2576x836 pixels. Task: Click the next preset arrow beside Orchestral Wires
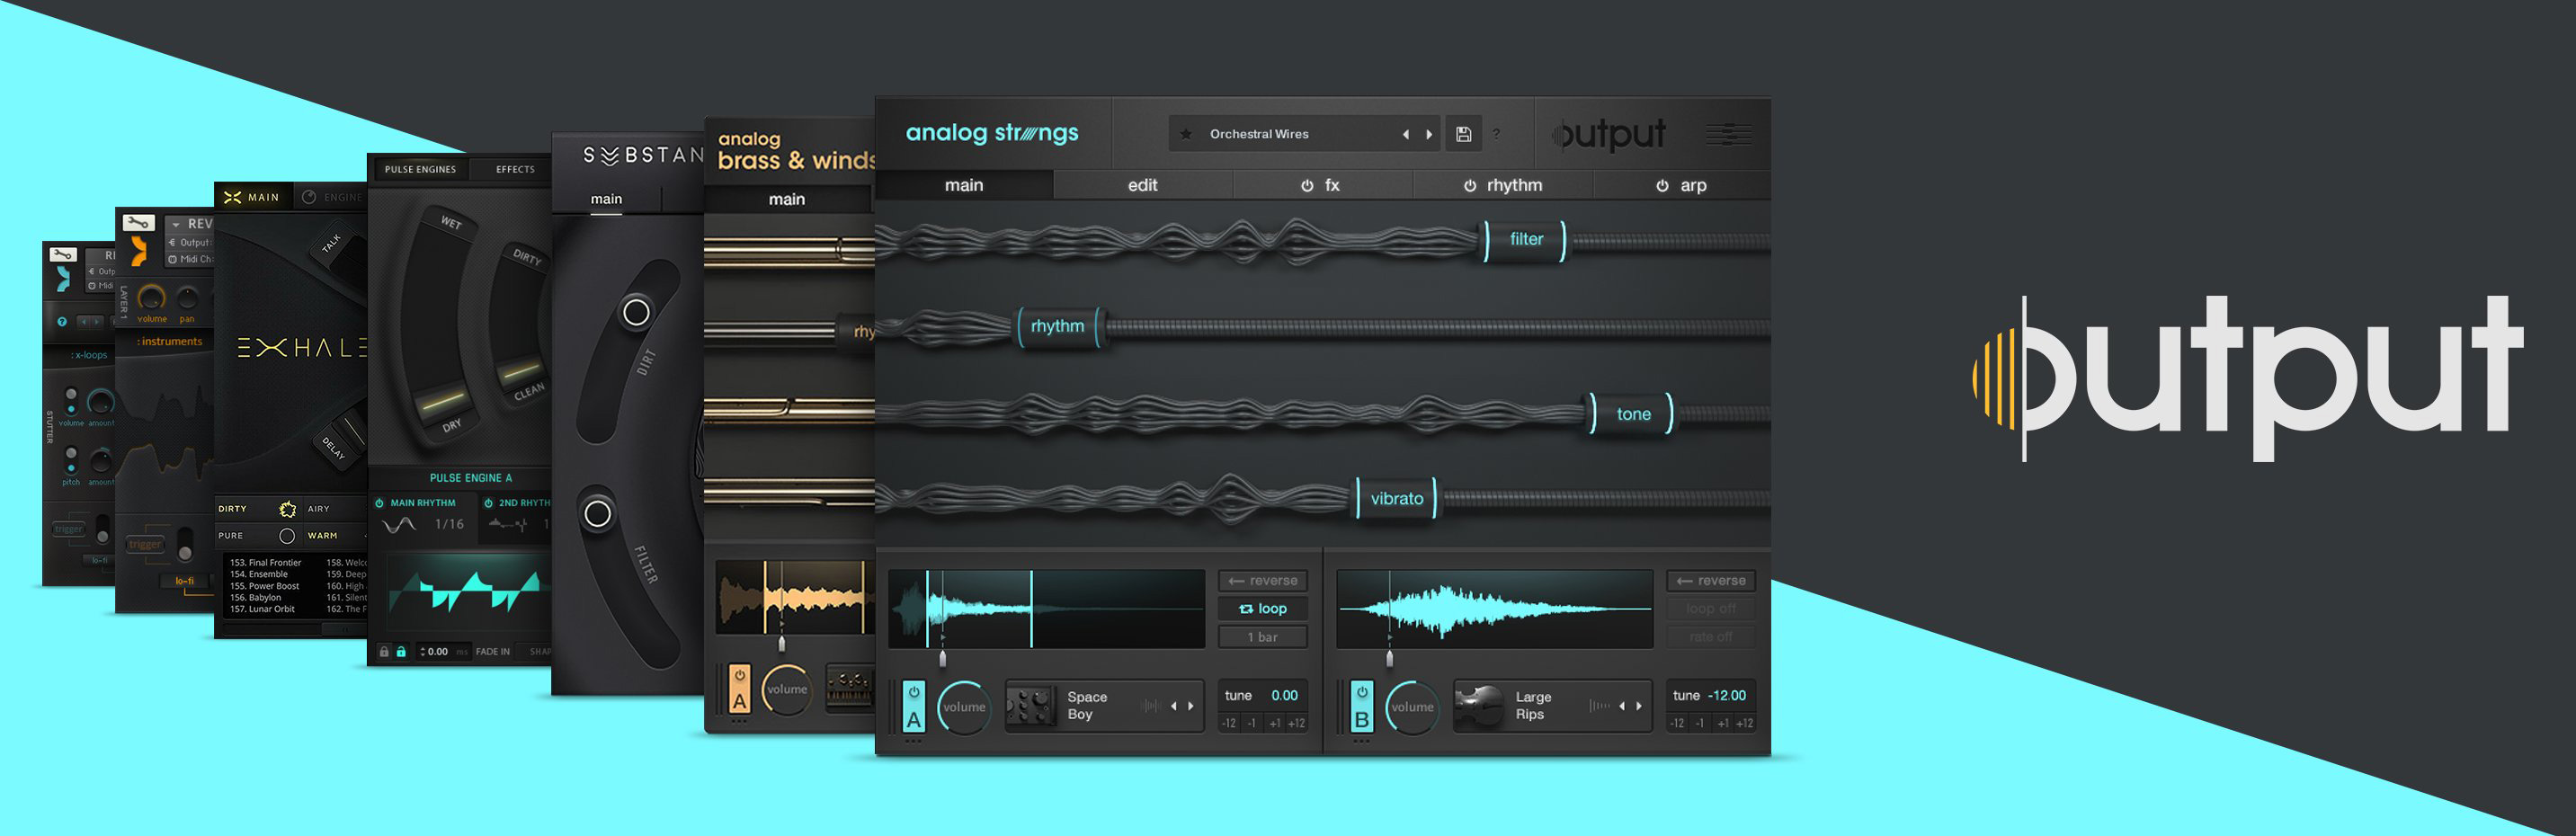(1429, 133)
